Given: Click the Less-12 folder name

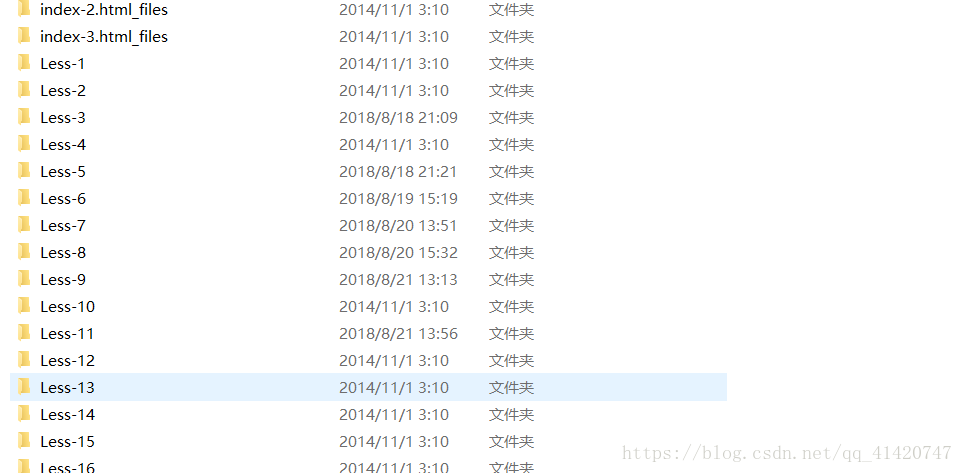Looking at the screenshot, I should [x=68, y=361].
